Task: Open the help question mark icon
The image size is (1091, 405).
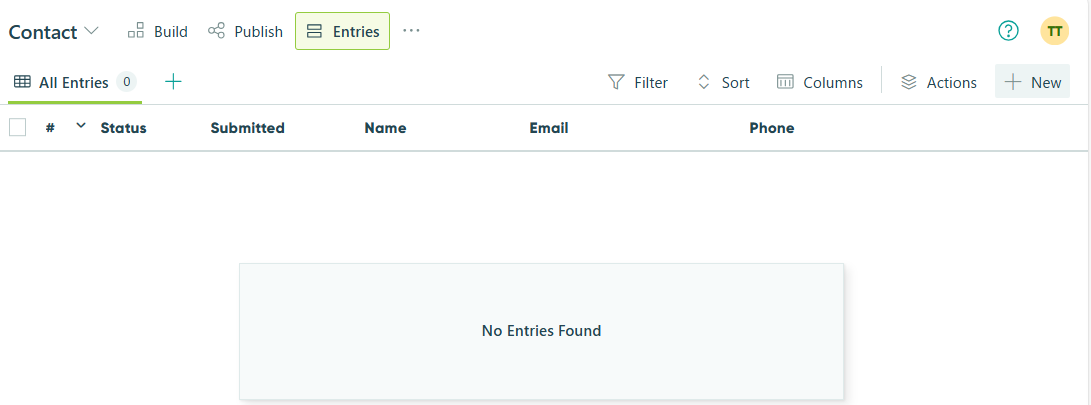Action: (1008, 31)
